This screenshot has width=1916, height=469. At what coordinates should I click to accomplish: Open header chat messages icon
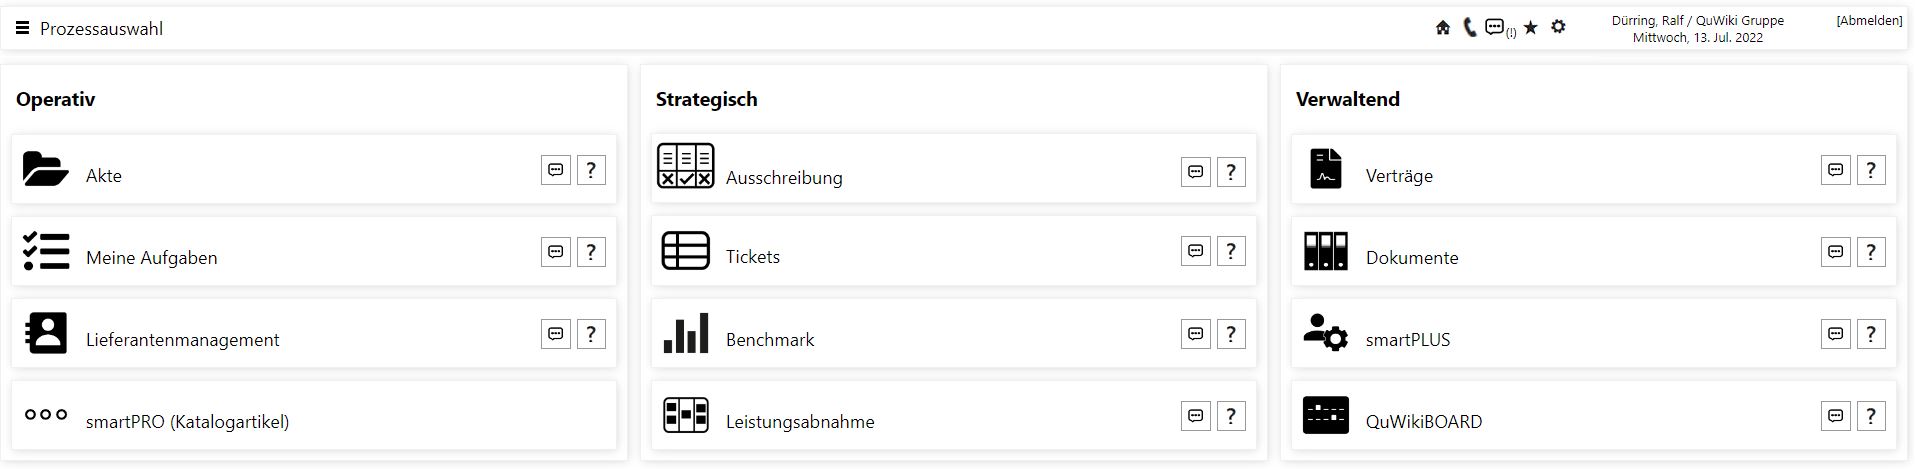click(x=1495, y=27)
